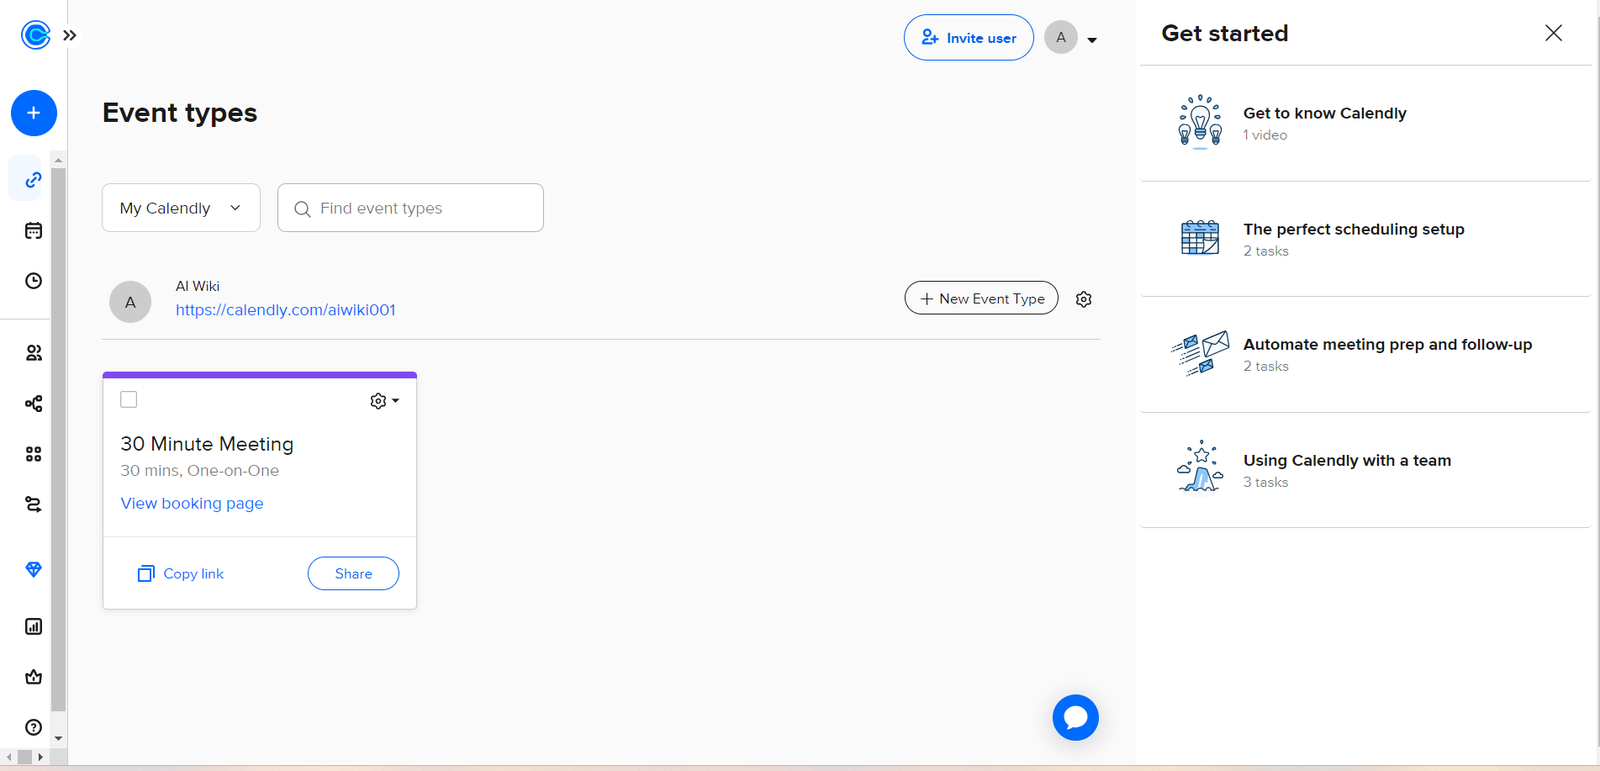Click Copy link on the event card
This screenshot has height=771, width=1600.
coord(180,574)
